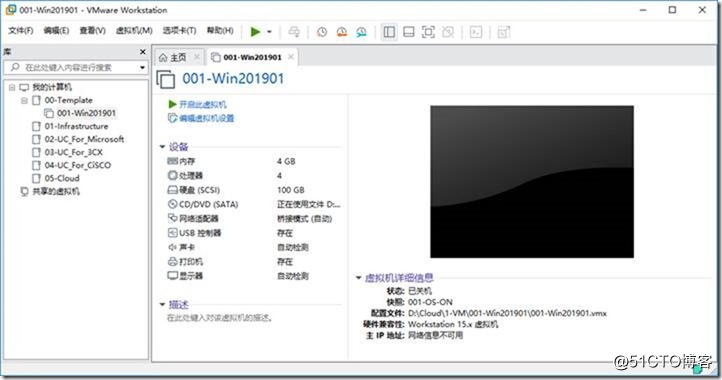Screen dimensions: 722x380
Task: Select 共享的虚拟机 in the library
Action: tap(56, 191)
